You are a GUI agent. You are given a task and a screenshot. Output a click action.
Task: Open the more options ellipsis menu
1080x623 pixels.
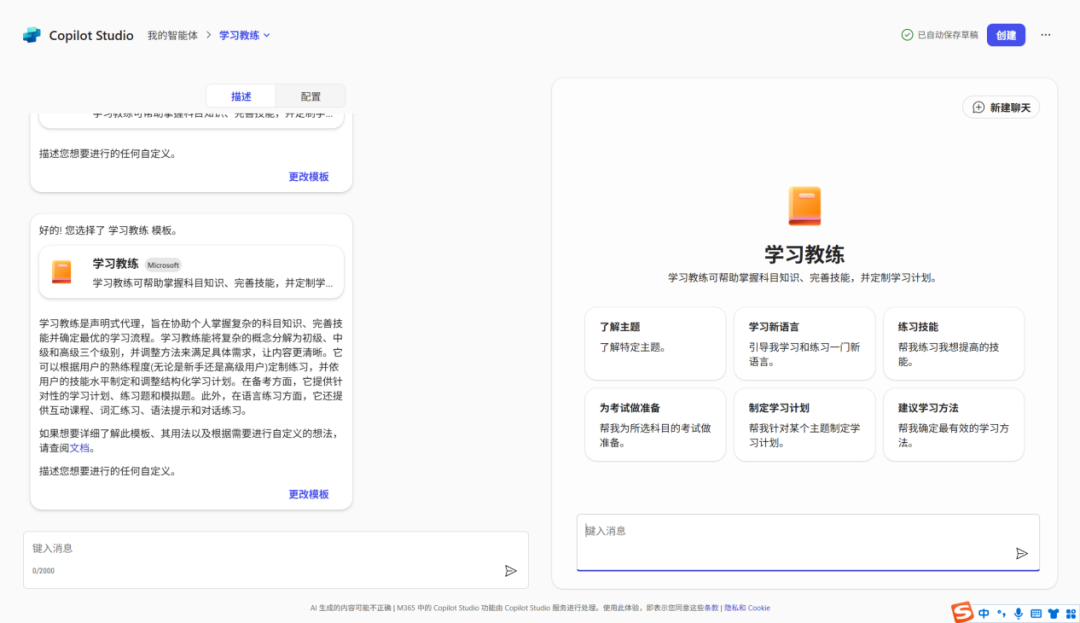pos(1045,35)
